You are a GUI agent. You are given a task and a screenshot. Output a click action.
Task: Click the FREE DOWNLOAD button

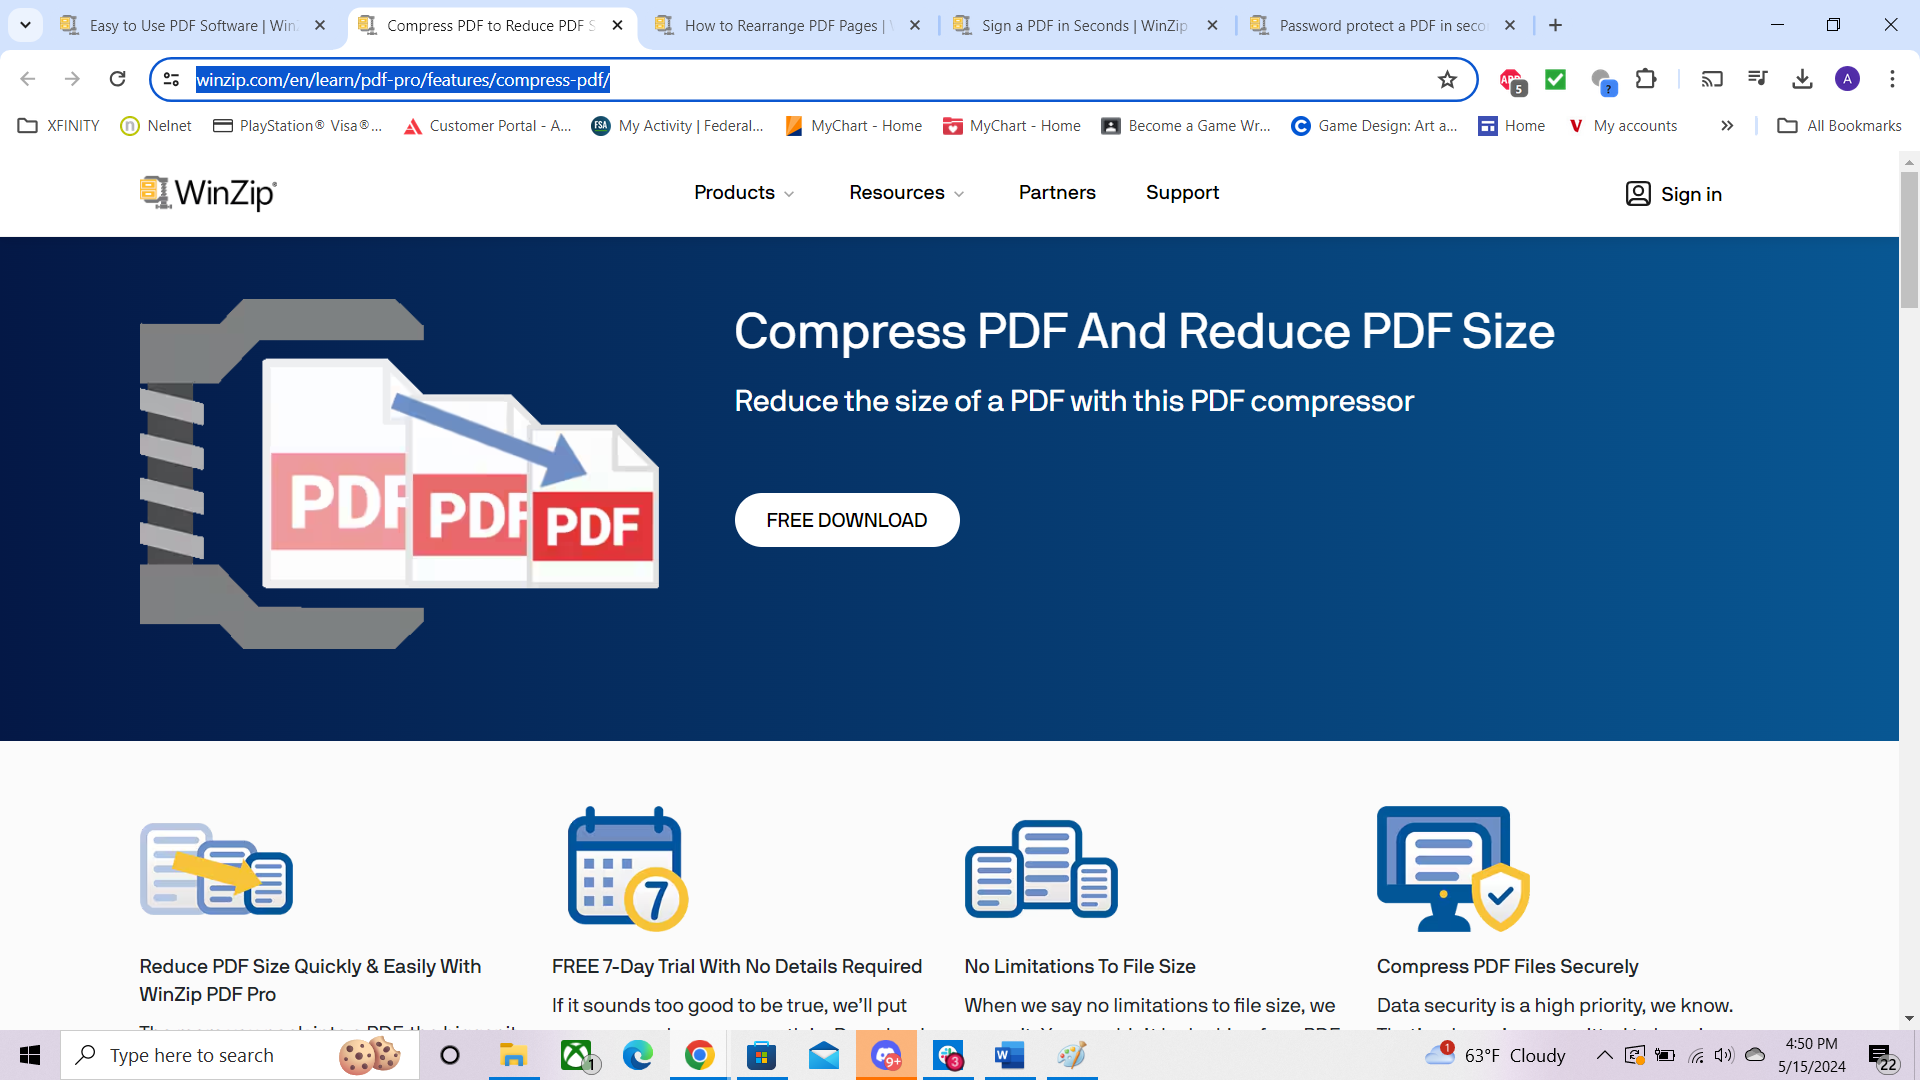846,520
